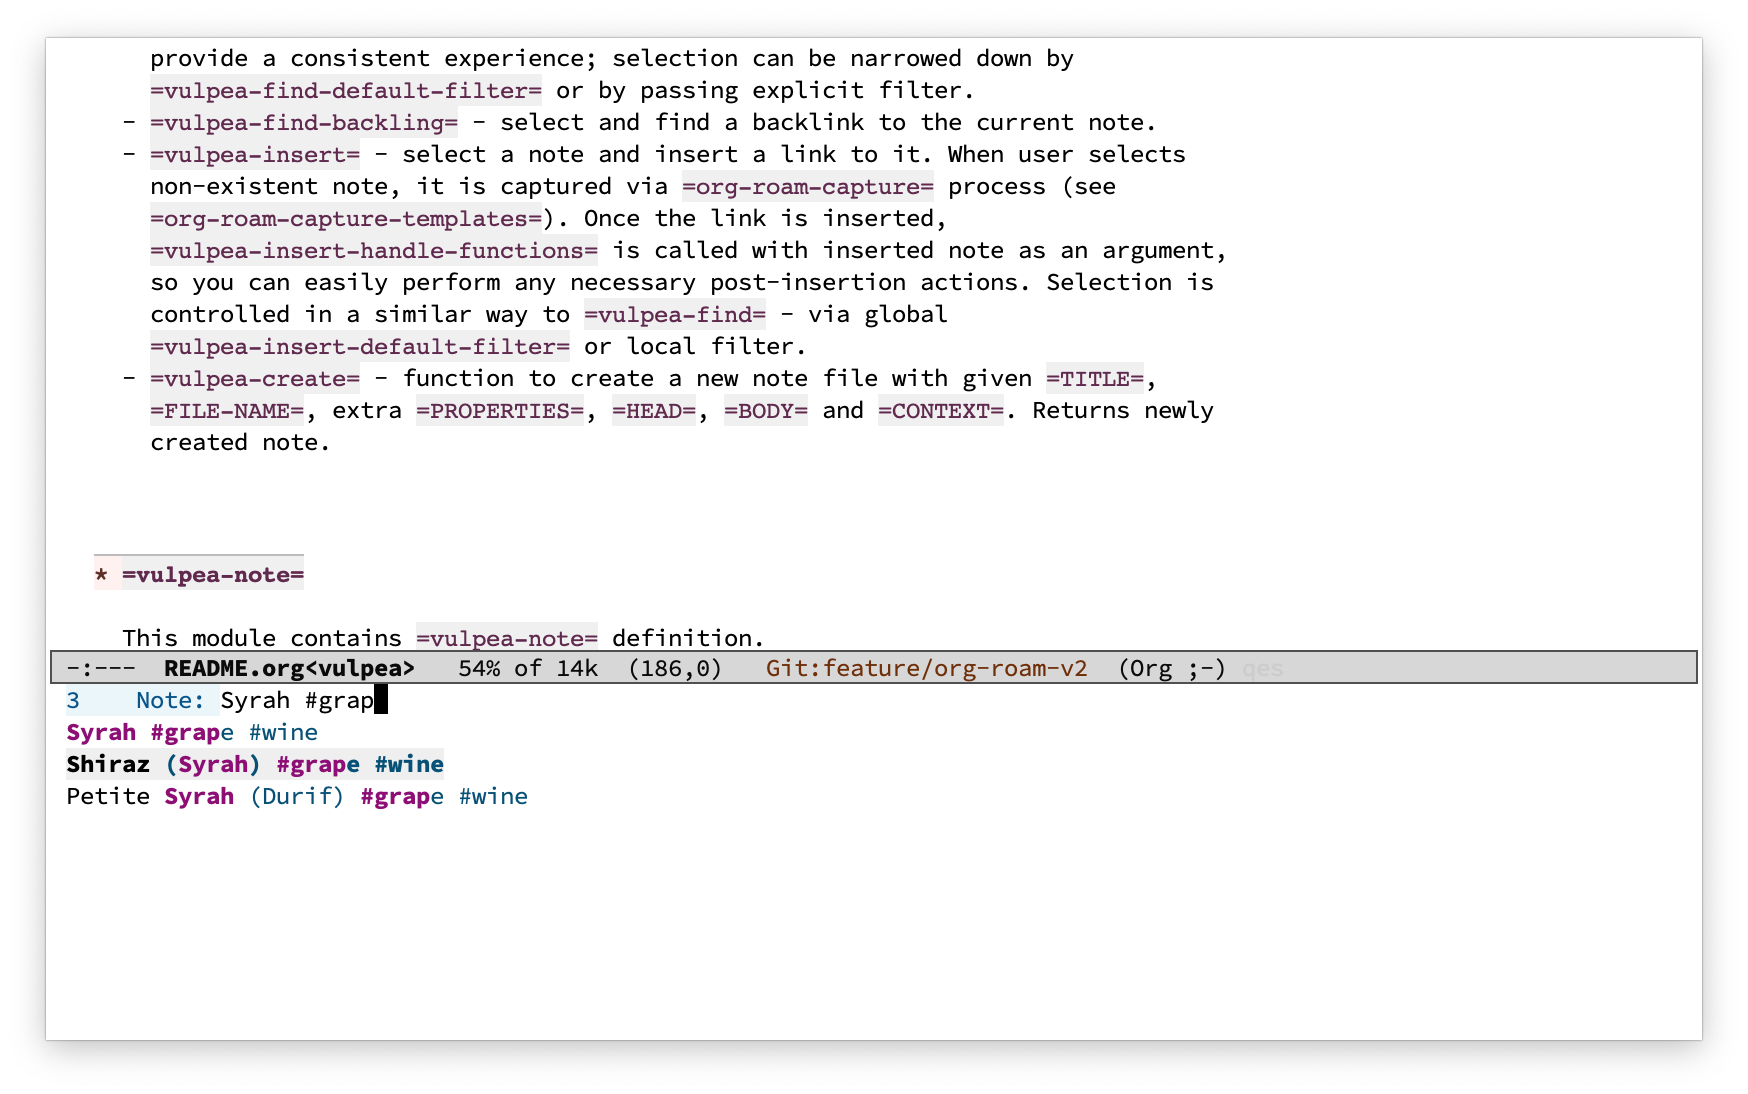Click '=vulpea-insert-default-filter=' inline code
The width and height of the screenshot is (1748, 1094).
point(360,346)
